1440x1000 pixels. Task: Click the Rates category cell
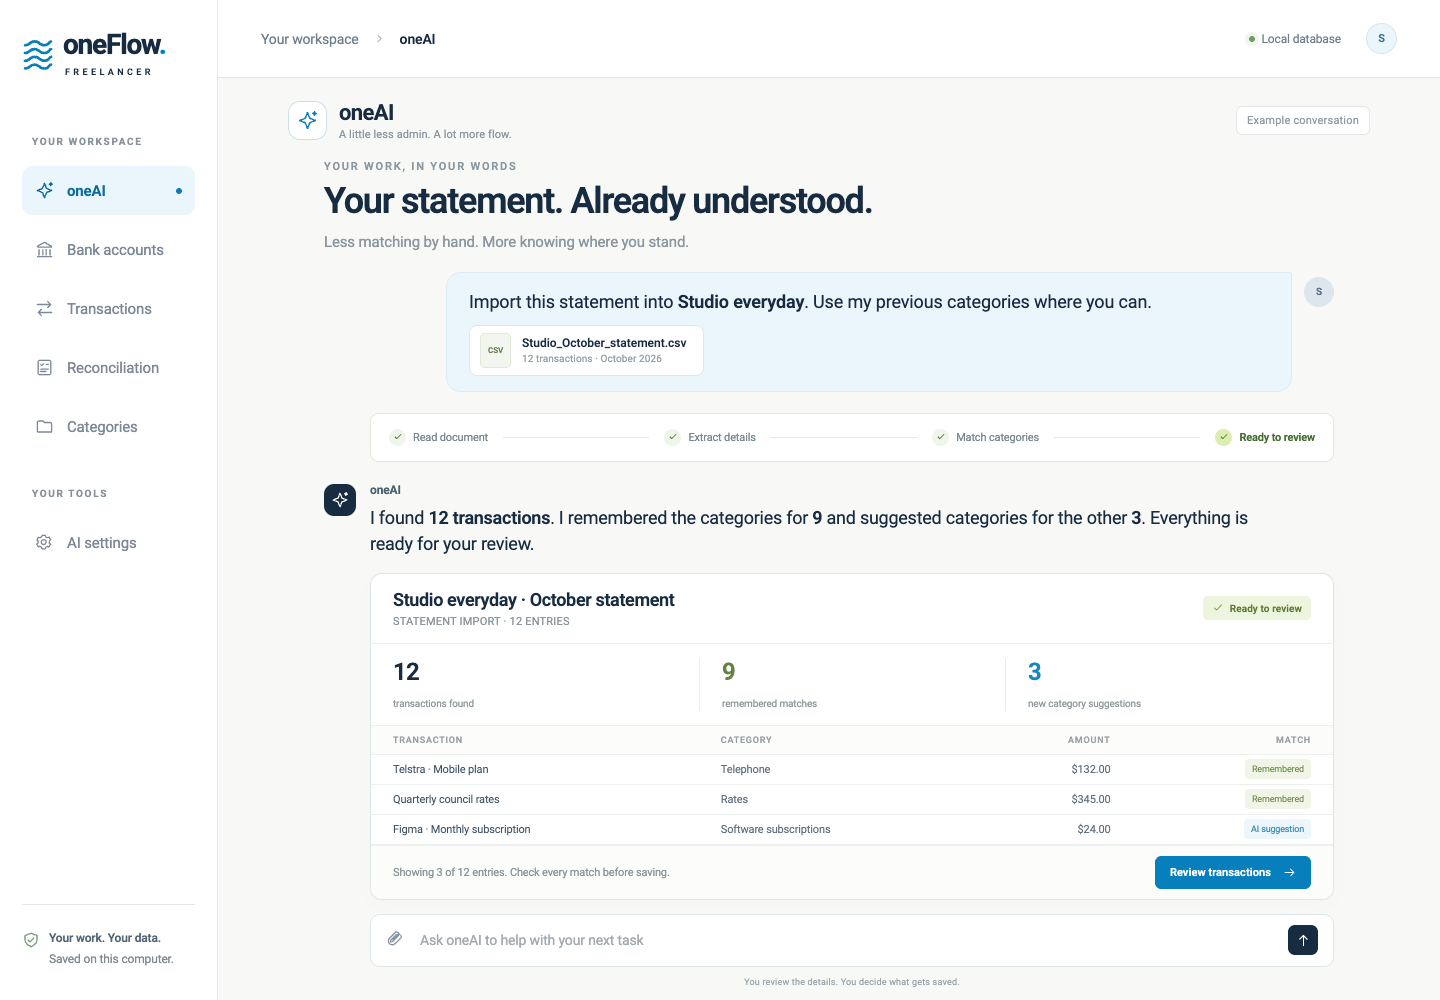click(x=734, y=799)
